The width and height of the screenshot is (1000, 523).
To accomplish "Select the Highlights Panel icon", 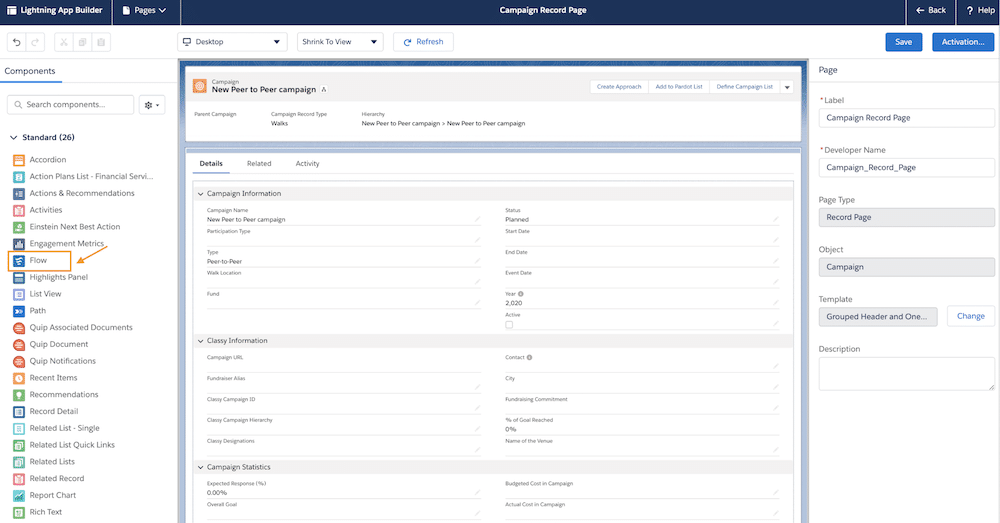I will pyautogui.click(x=19, y=277).
